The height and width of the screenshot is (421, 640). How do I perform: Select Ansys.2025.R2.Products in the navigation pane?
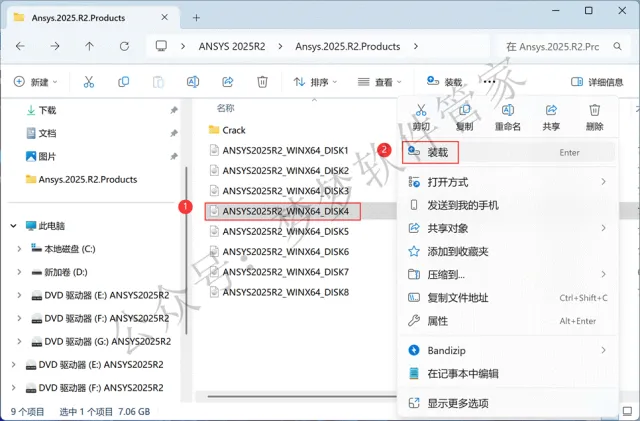88,179
